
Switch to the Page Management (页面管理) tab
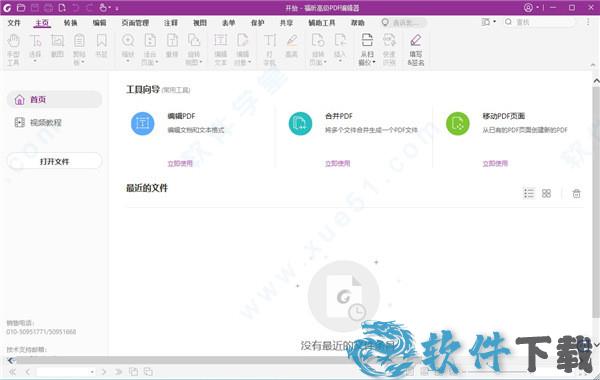click(x=135, y=23)
